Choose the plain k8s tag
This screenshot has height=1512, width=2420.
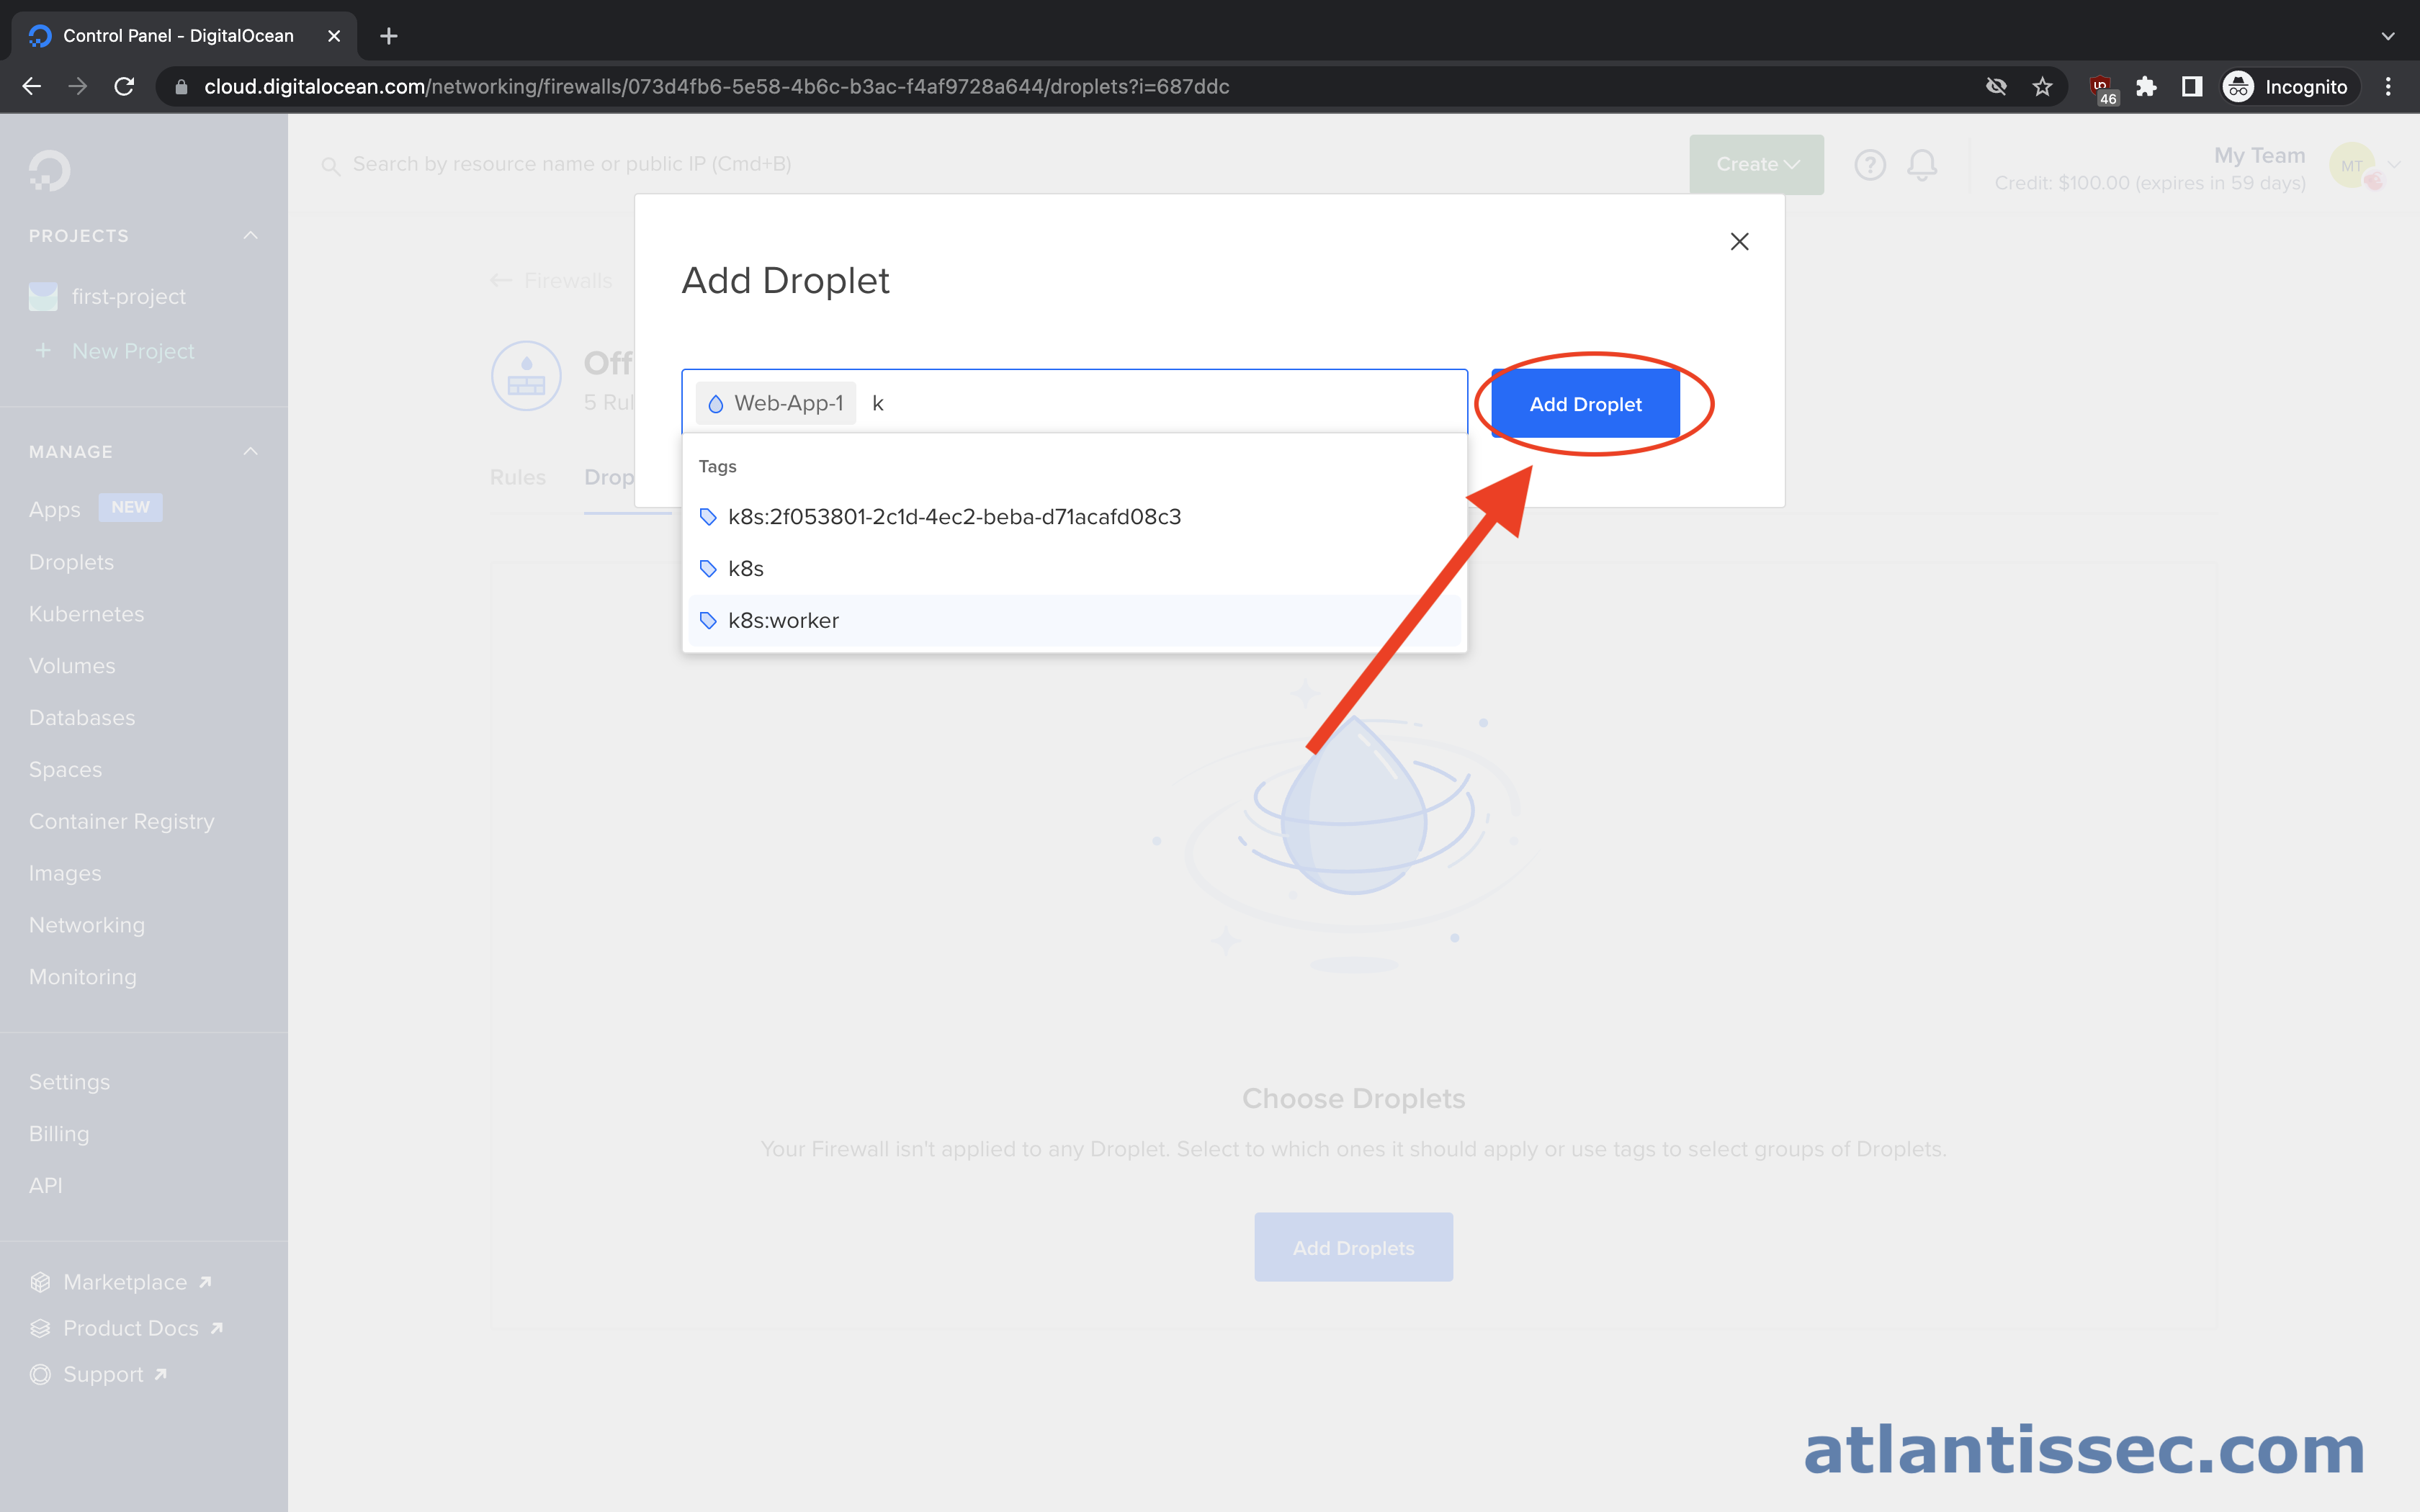point(1074,568)
